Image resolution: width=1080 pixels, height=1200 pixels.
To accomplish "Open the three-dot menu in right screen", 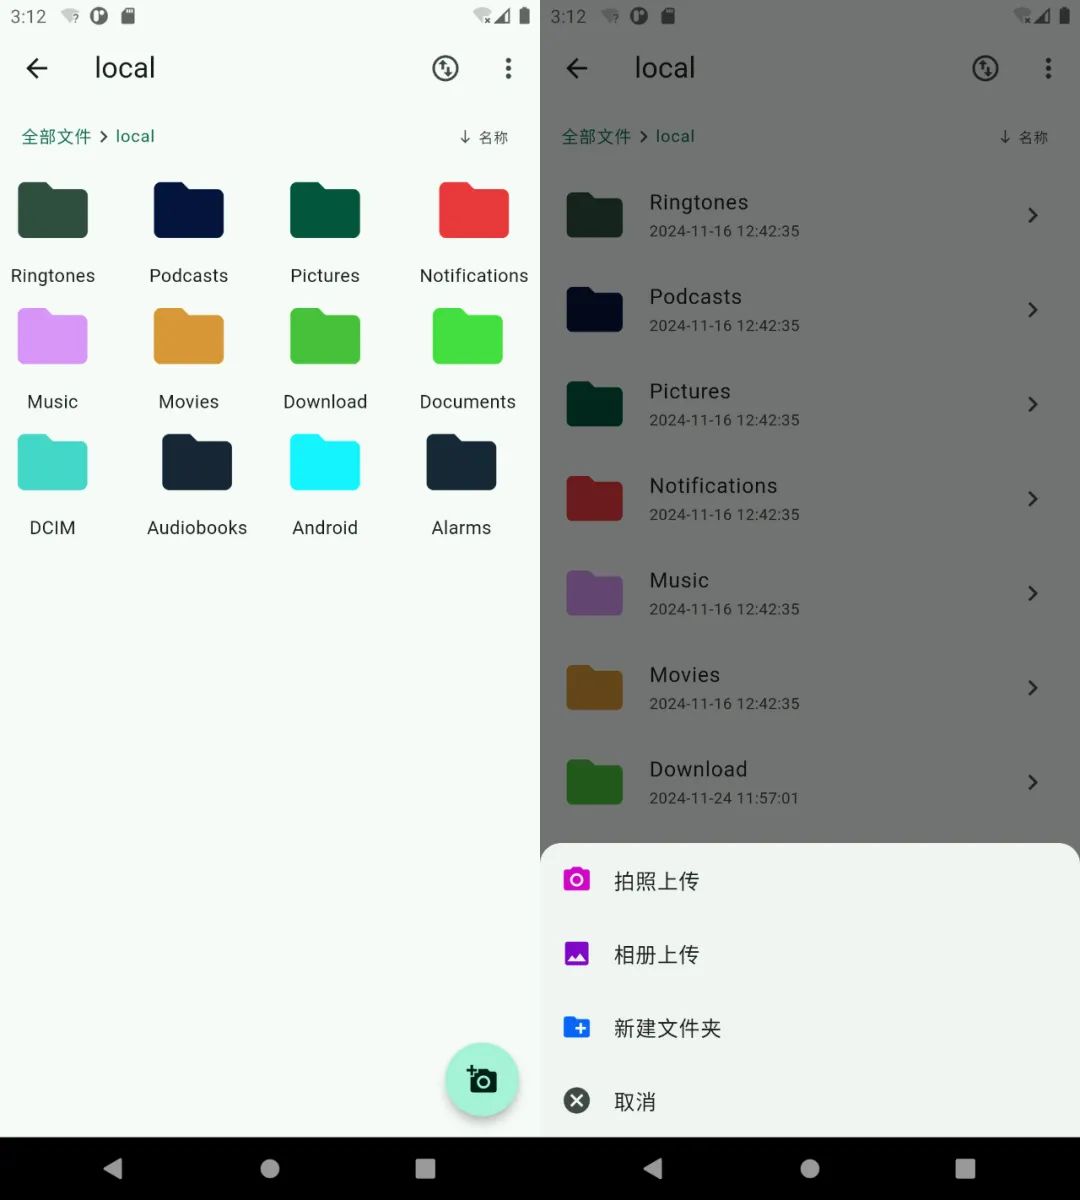I will click(1048, 68).
